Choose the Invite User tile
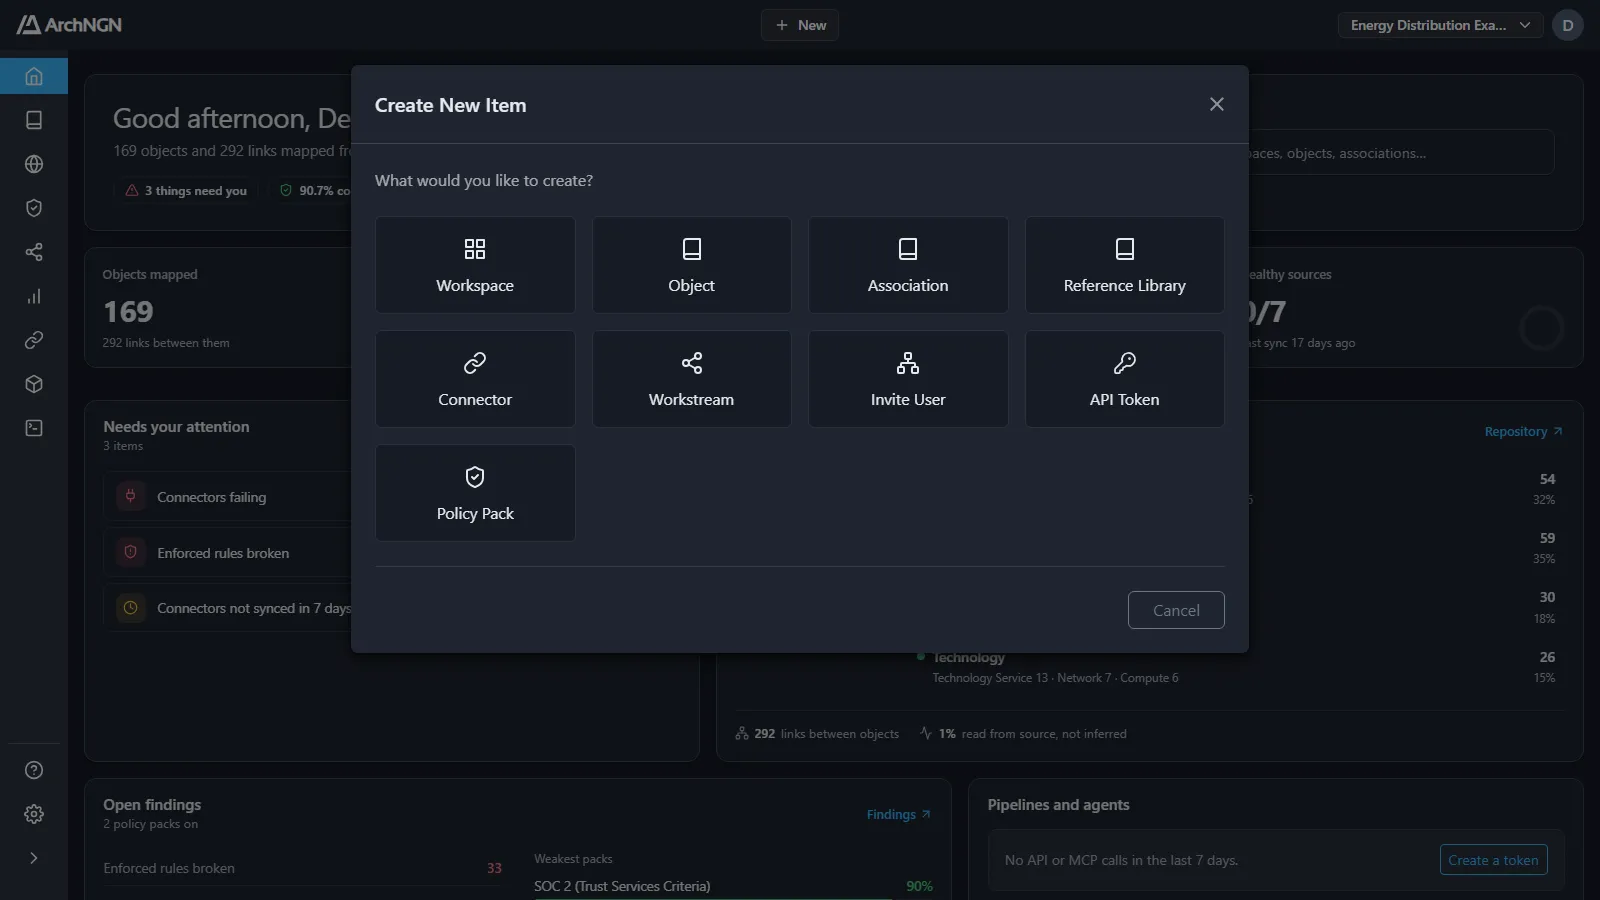Viewport: 1600px width, 900px height. coord(908,379)
